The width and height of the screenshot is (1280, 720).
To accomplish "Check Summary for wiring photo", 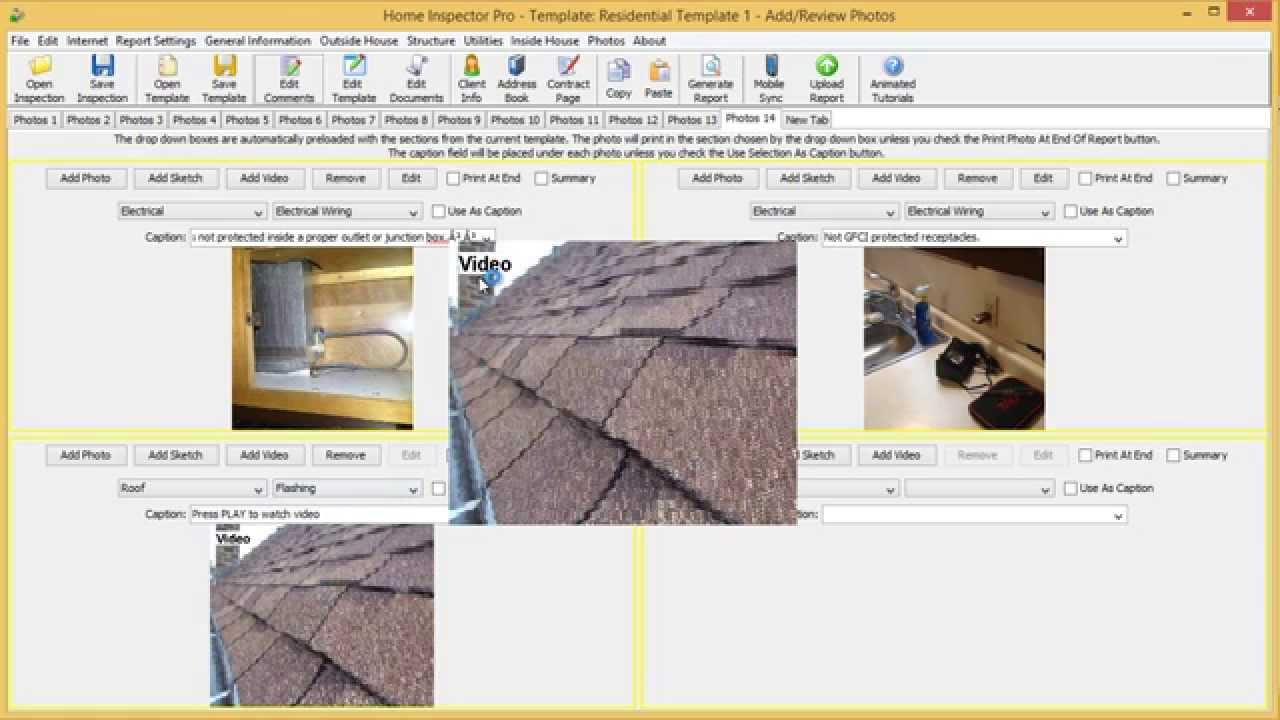I will (x=541, y=178).
